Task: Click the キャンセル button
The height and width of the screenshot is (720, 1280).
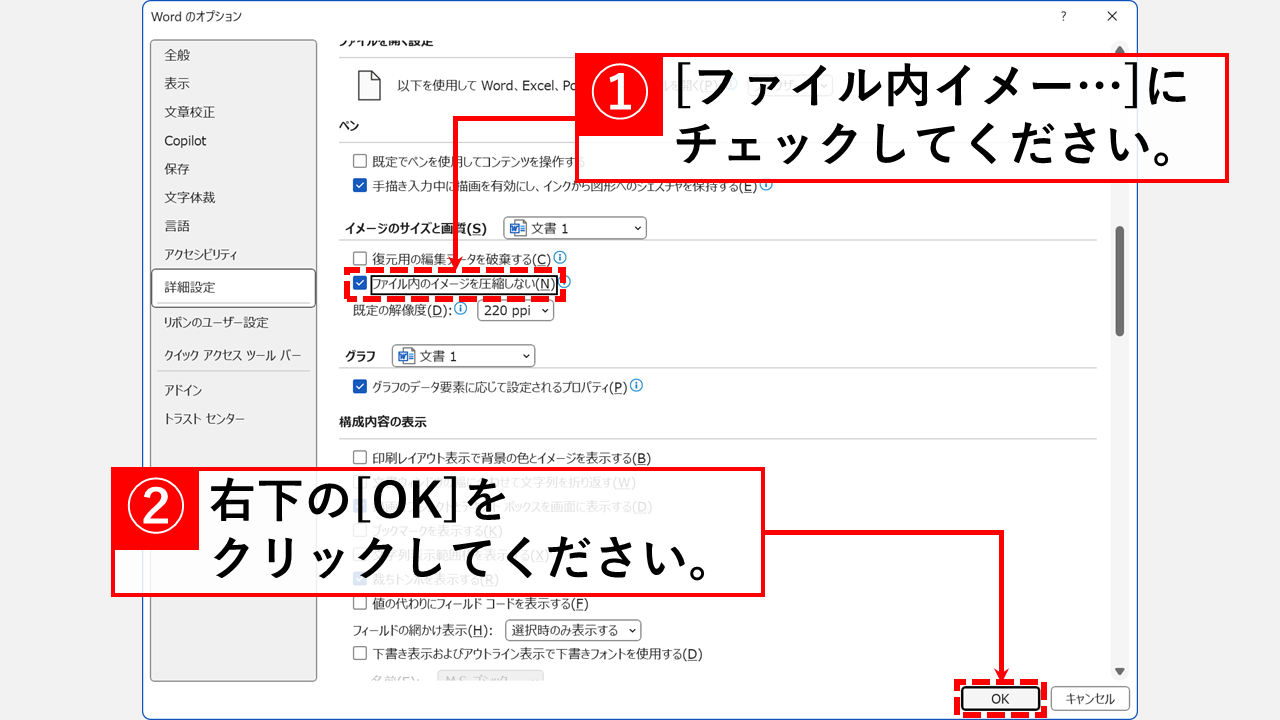Action: (x=1090, y=699)
